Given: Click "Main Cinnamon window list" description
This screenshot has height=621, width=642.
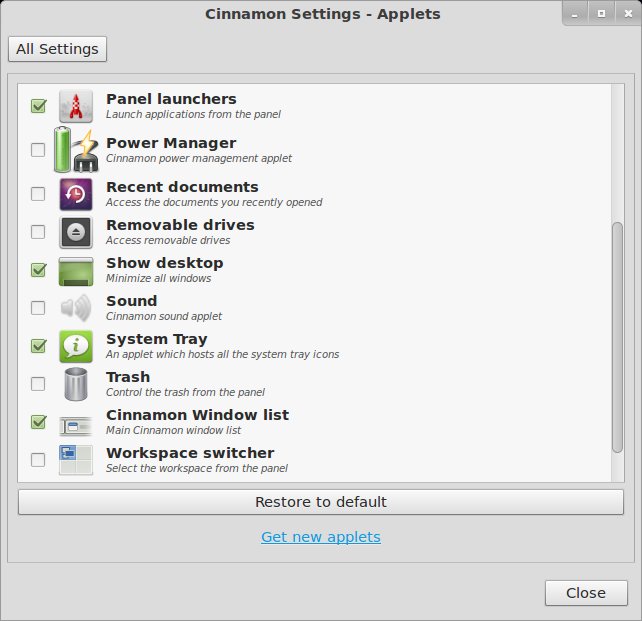Looking at the screenshot, I should (x=173, y=430).
